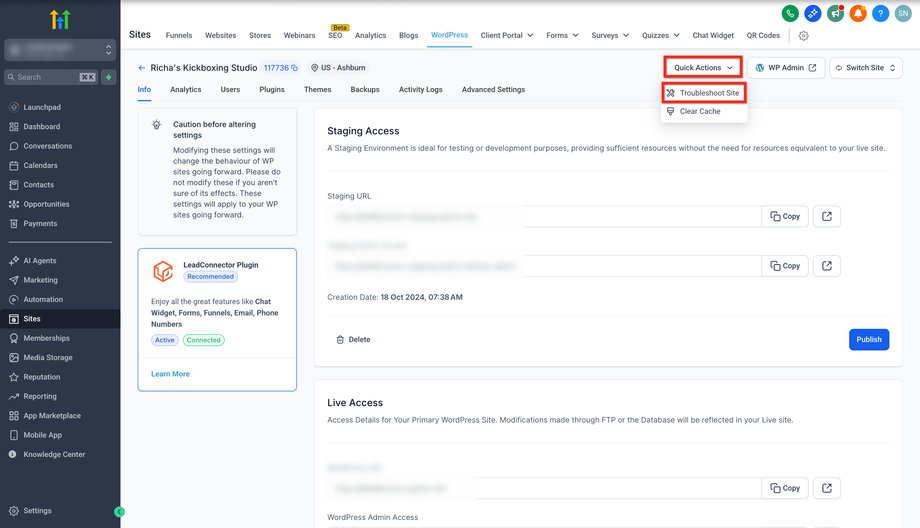920x528 pixels.
Task: Open the Funnels top tab
Action: tap(179, 35)
